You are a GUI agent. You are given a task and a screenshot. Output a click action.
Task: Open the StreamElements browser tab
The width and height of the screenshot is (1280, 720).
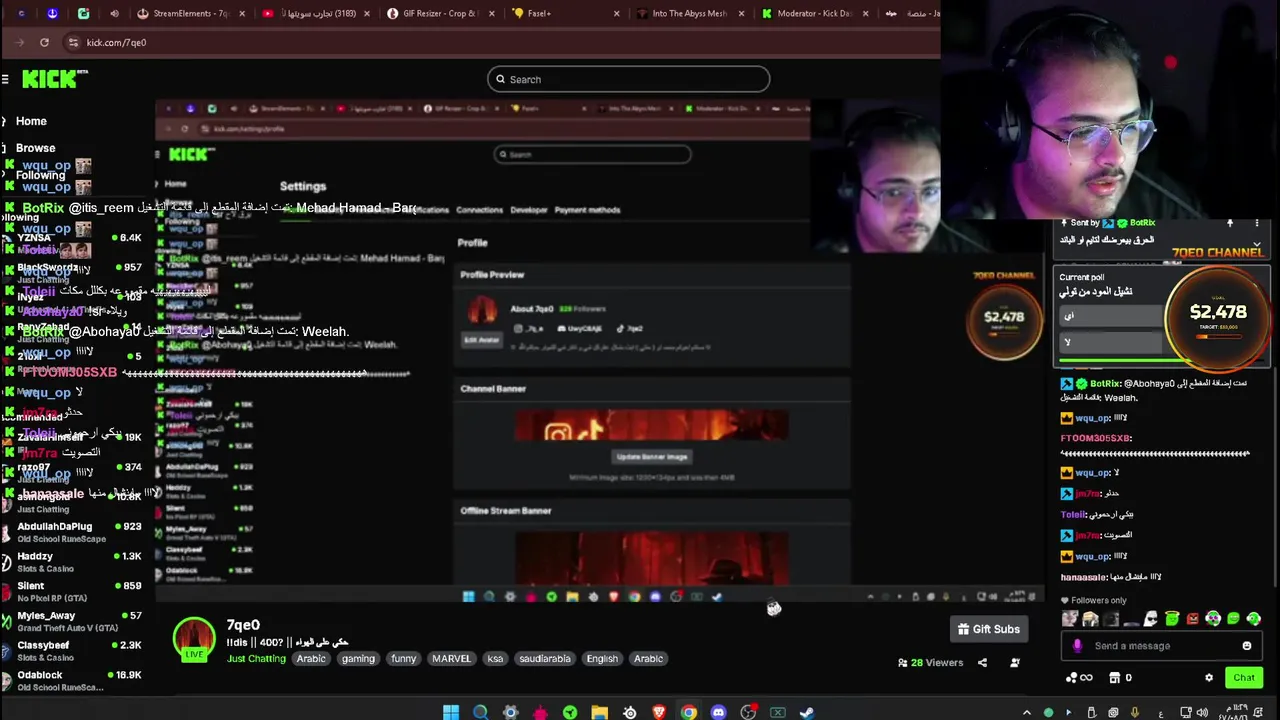coord(190,13)
